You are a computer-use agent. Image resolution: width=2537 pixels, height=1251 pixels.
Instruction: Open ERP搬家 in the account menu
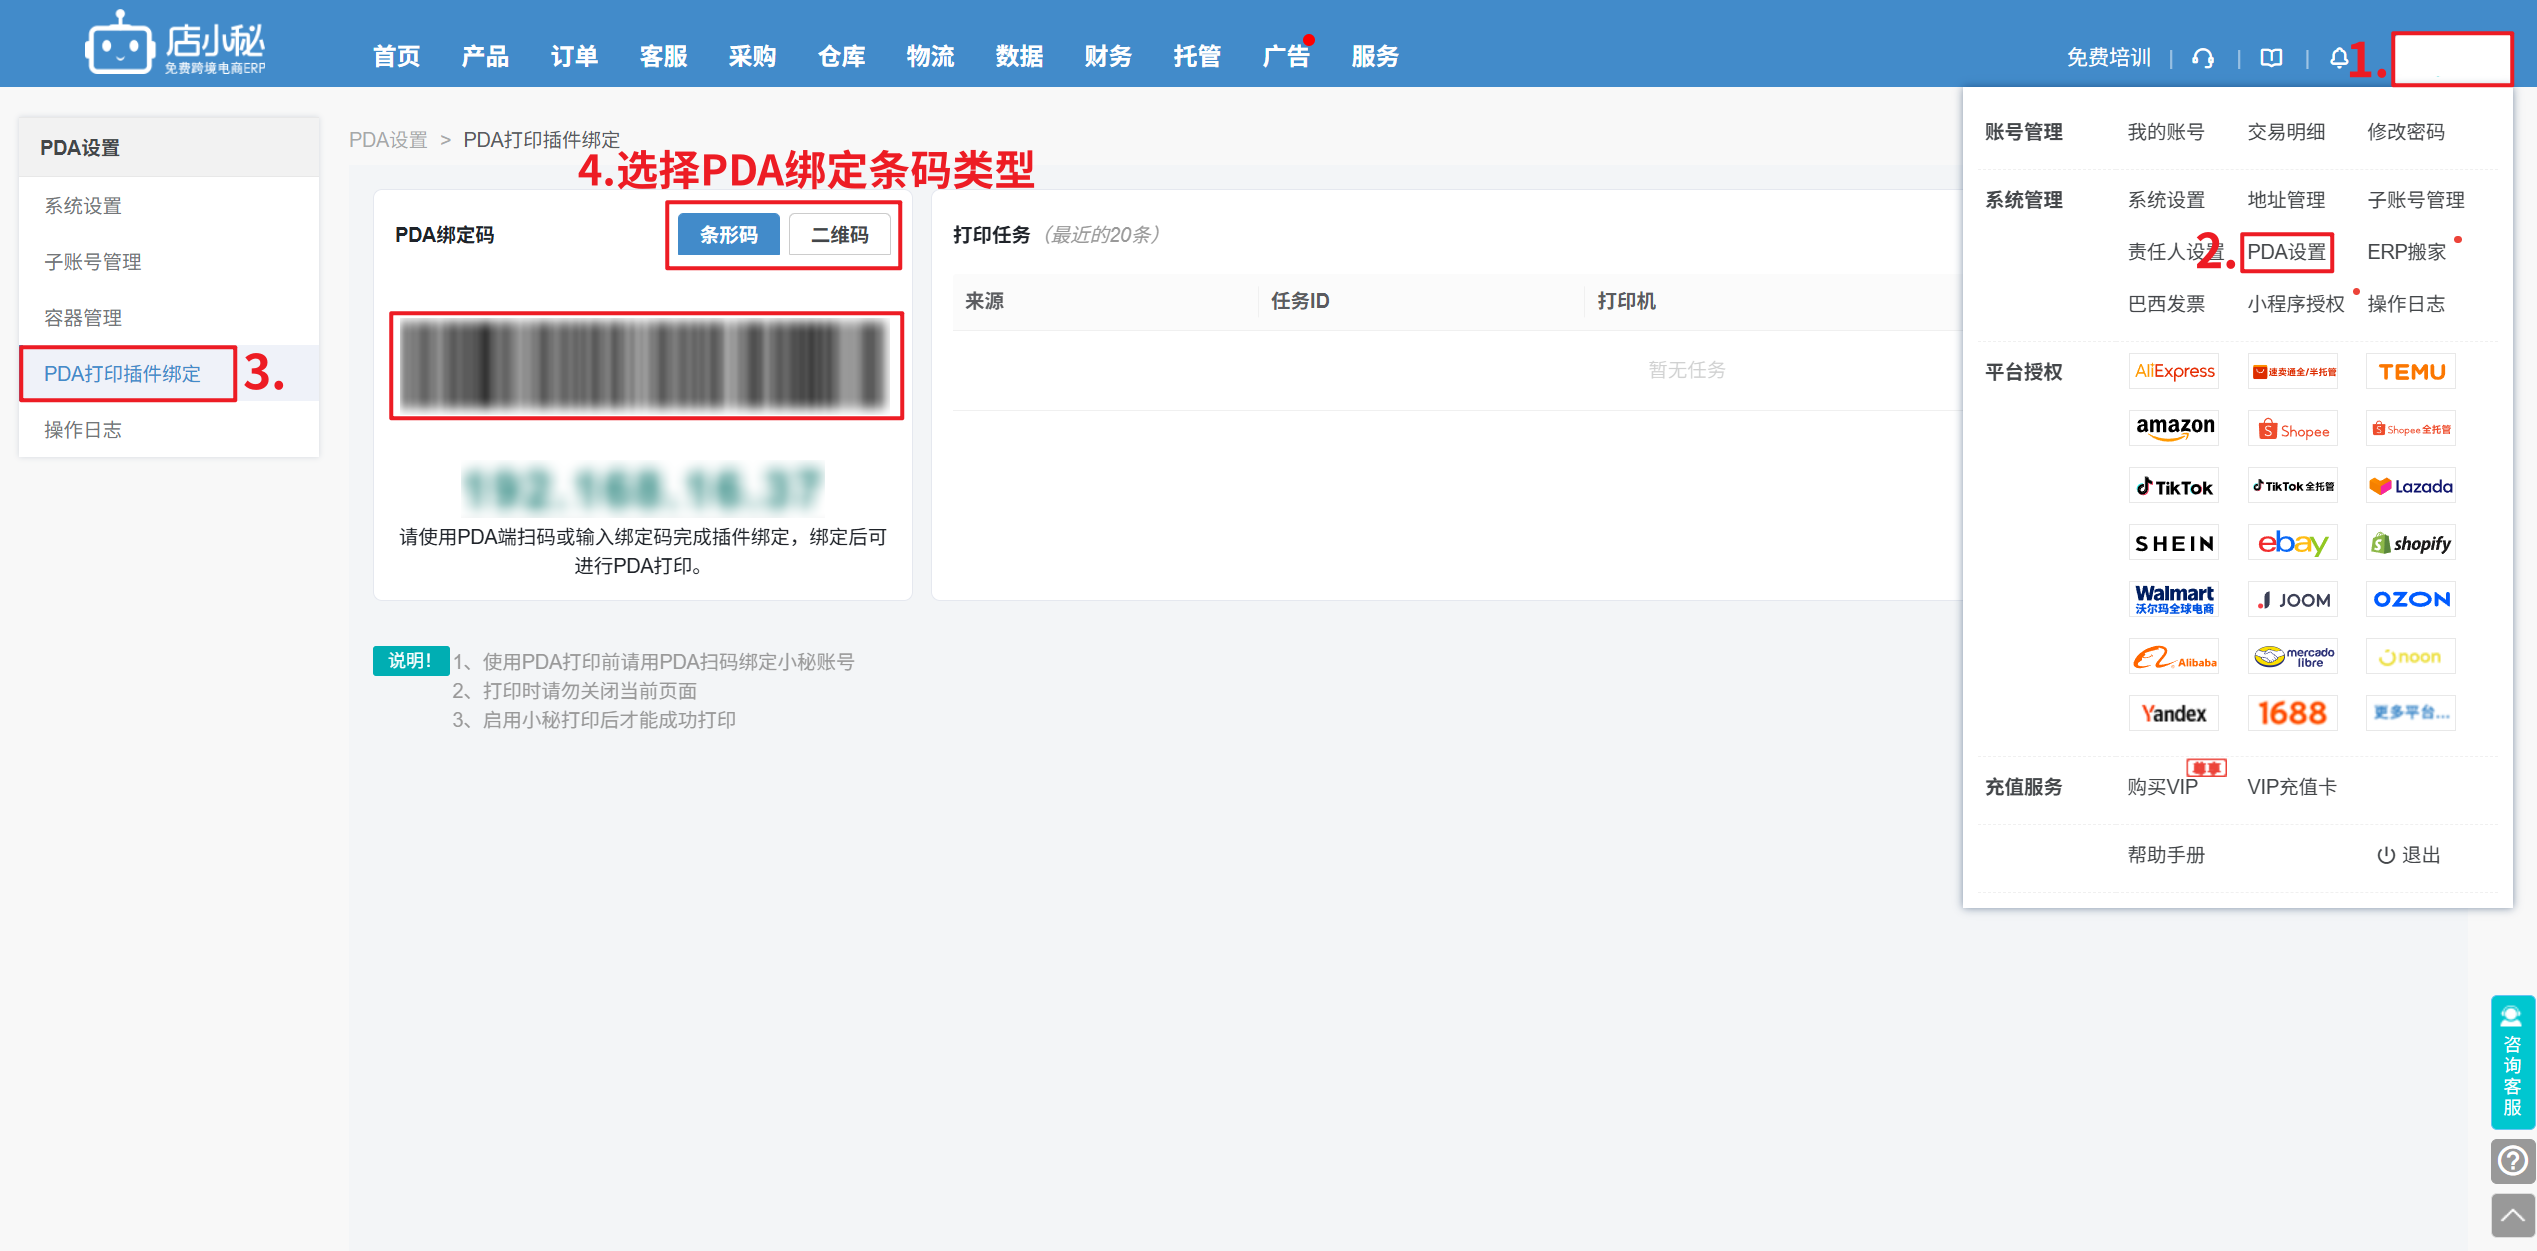2406,252
